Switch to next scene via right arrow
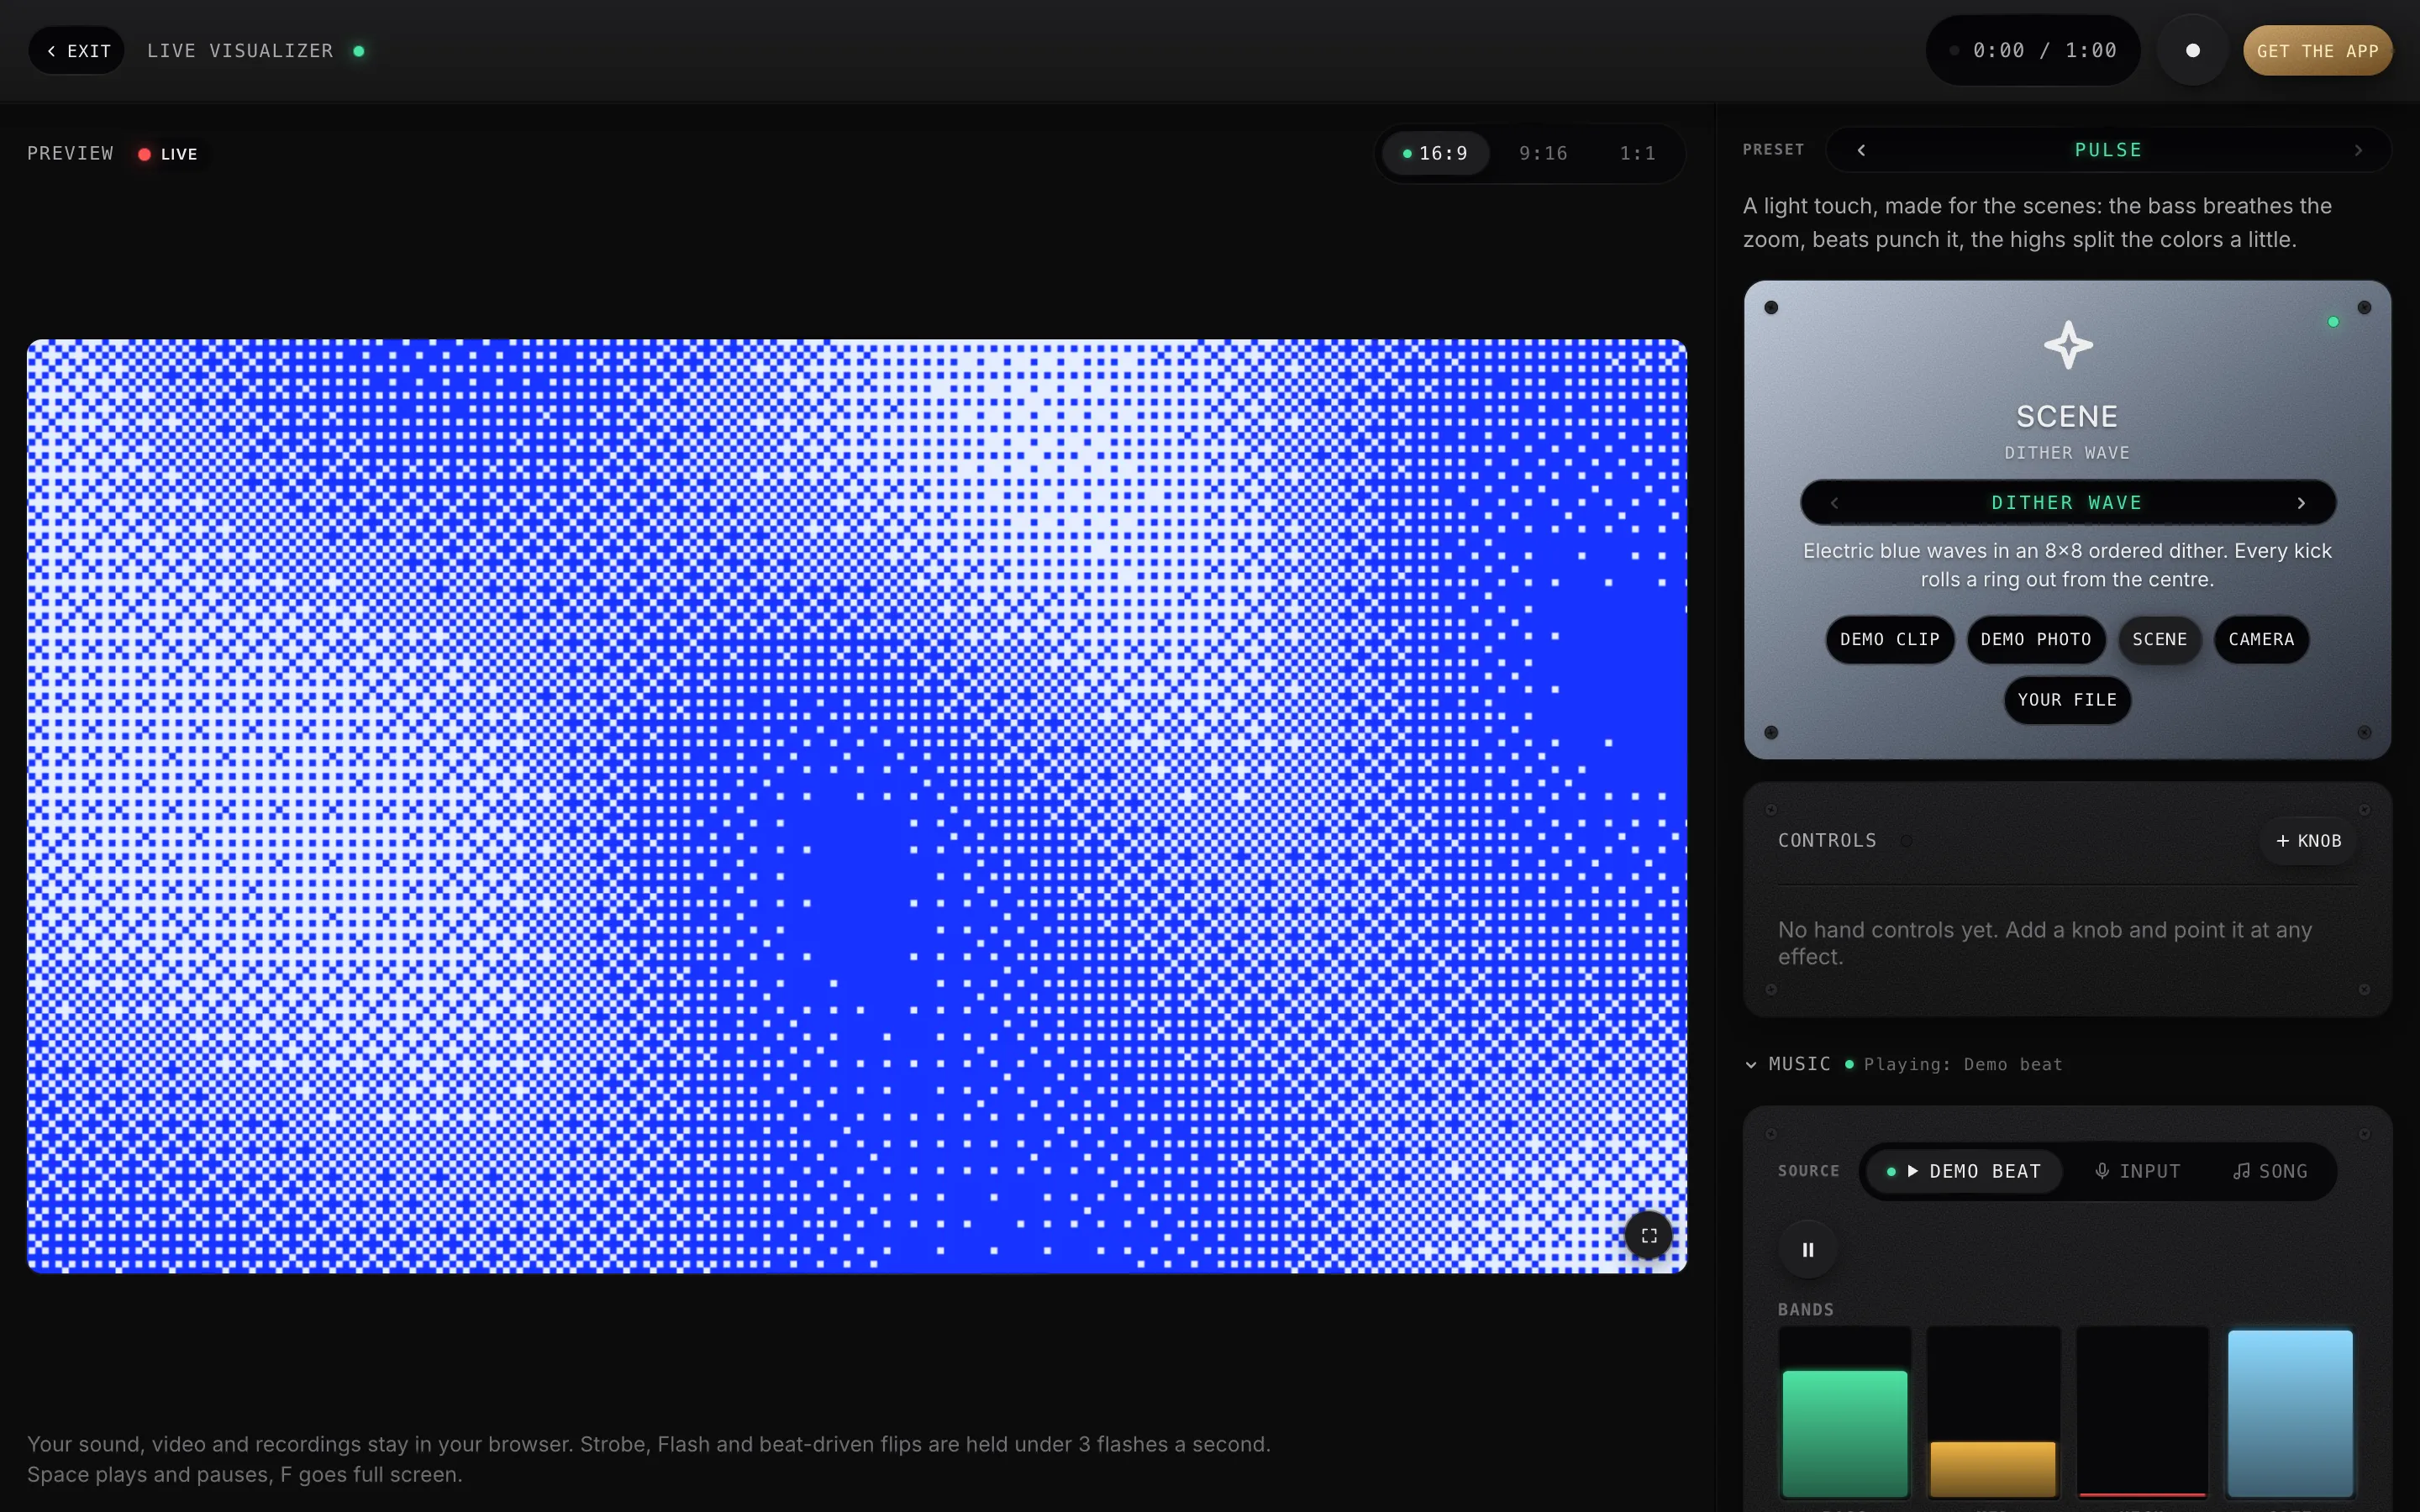Image resolution: width=2420 pixels, height=1512 pixels. click(x=2301, y=503)
